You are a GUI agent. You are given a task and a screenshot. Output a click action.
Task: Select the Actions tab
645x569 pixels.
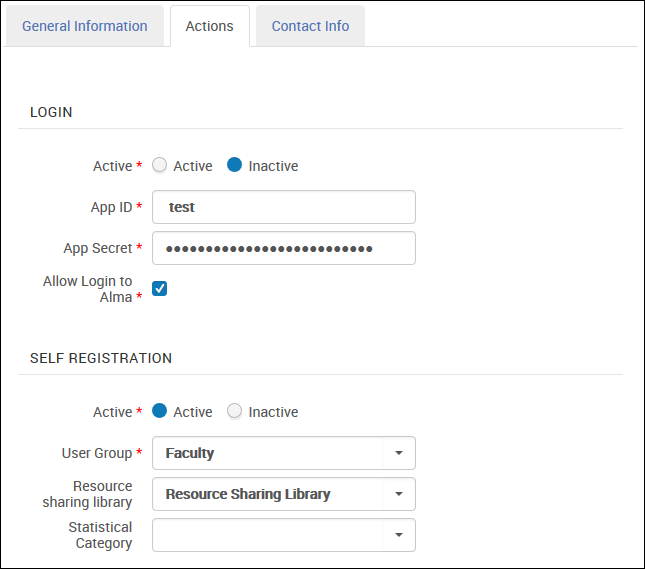(x=209, y=26)
